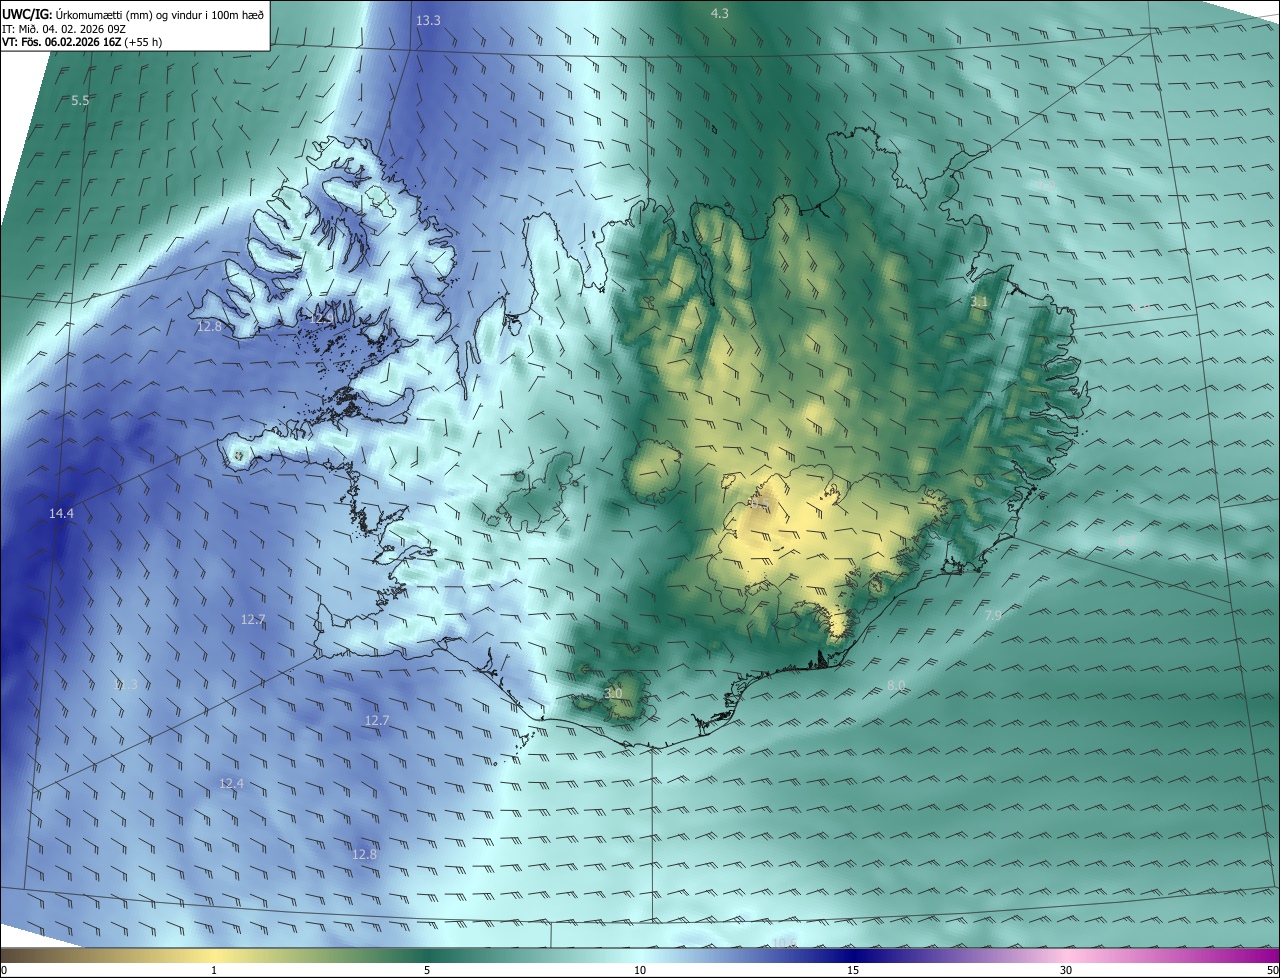Select the 15 tick on color scale

coord(853,970)
